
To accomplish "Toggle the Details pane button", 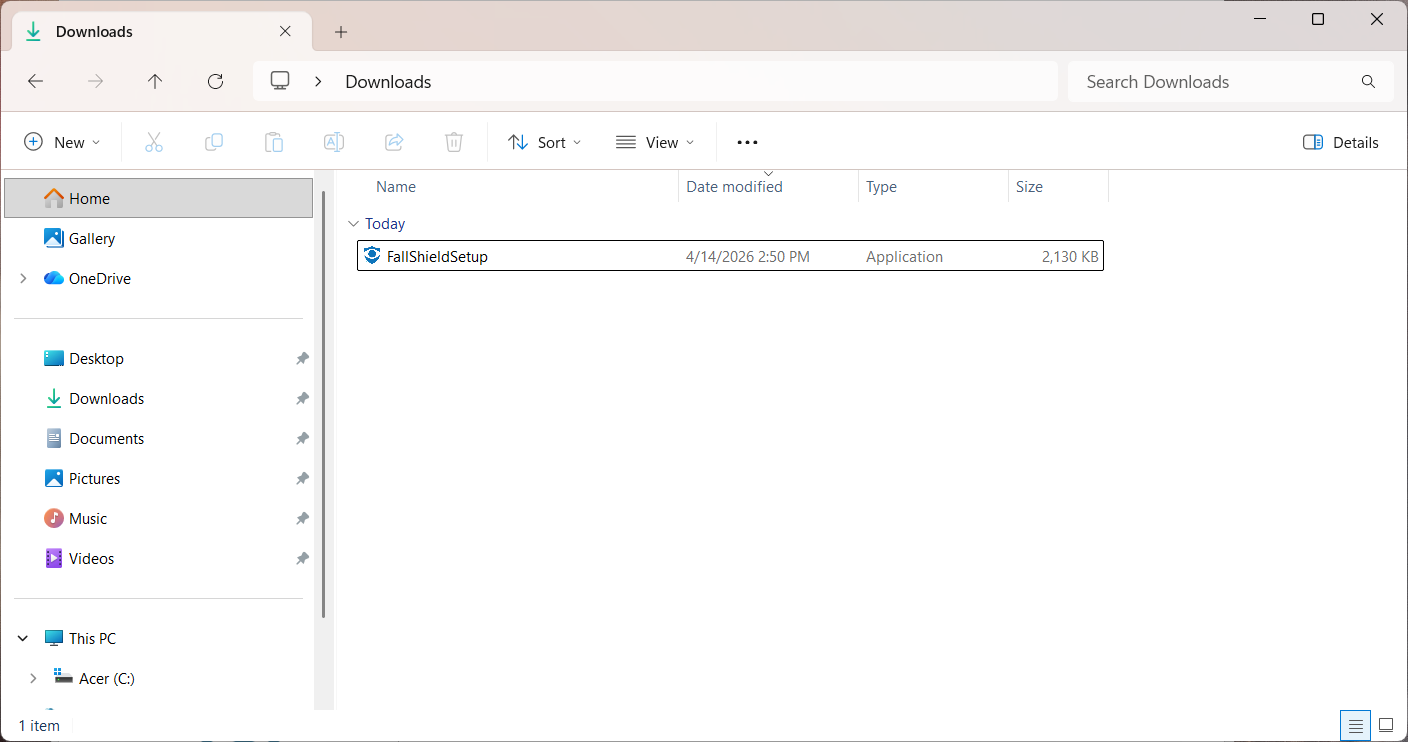I will pos(1341,142).
